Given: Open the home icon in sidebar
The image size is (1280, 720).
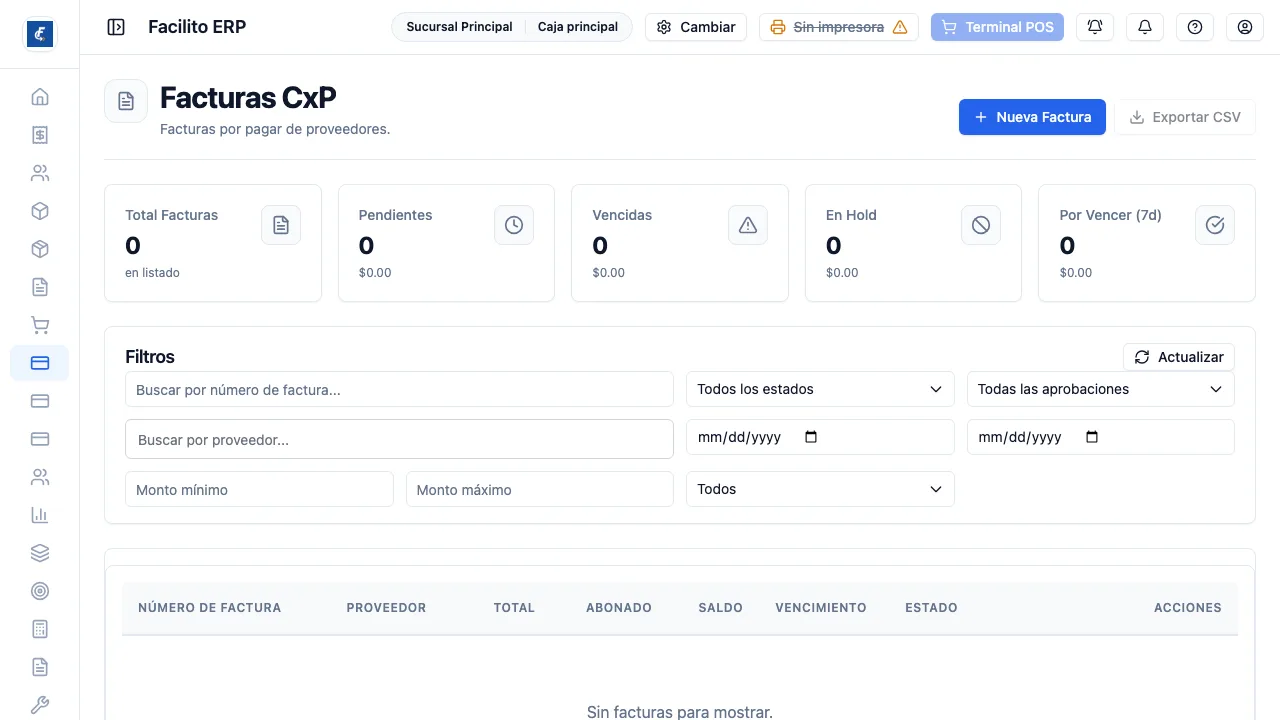Looking at the screenshot, I should tap(40, 97).
